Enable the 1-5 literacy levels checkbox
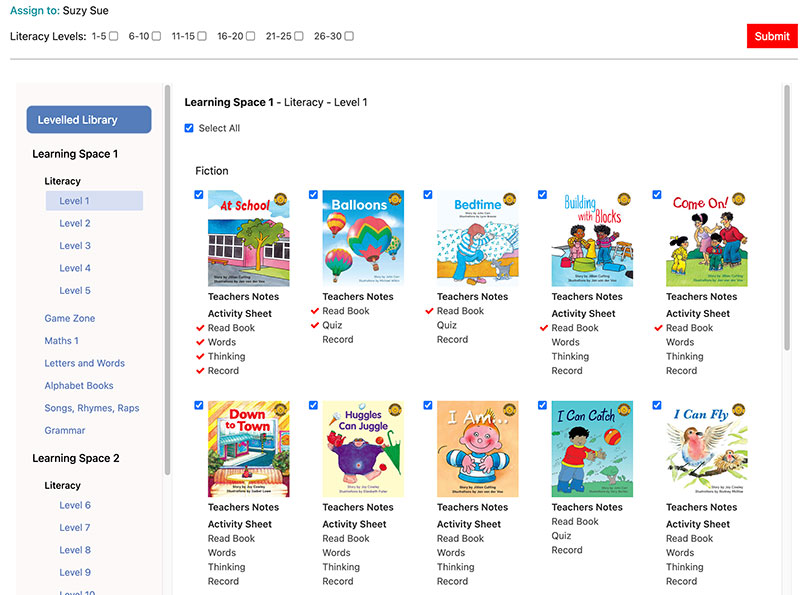The image size is (800, 595). coord(113,37)
